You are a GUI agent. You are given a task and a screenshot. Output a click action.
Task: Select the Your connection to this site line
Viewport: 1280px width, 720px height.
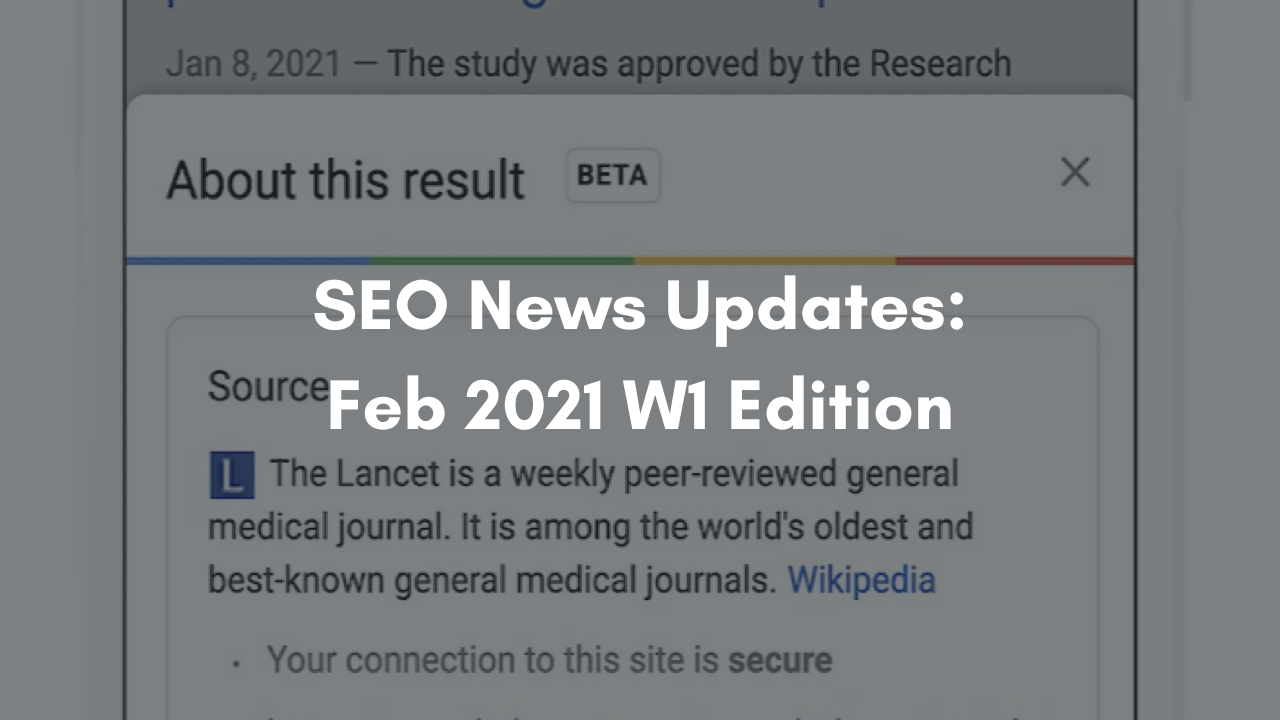[549, 660]
